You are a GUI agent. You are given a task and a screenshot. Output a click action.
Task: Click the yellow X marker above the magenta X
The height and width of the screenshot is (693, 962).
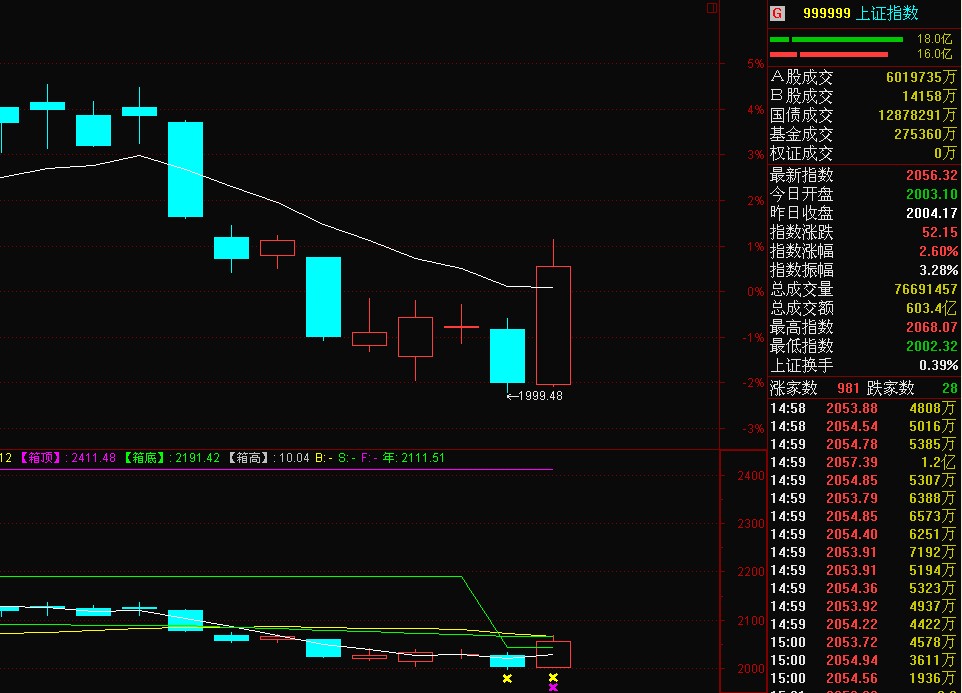[x=553, y=678]
